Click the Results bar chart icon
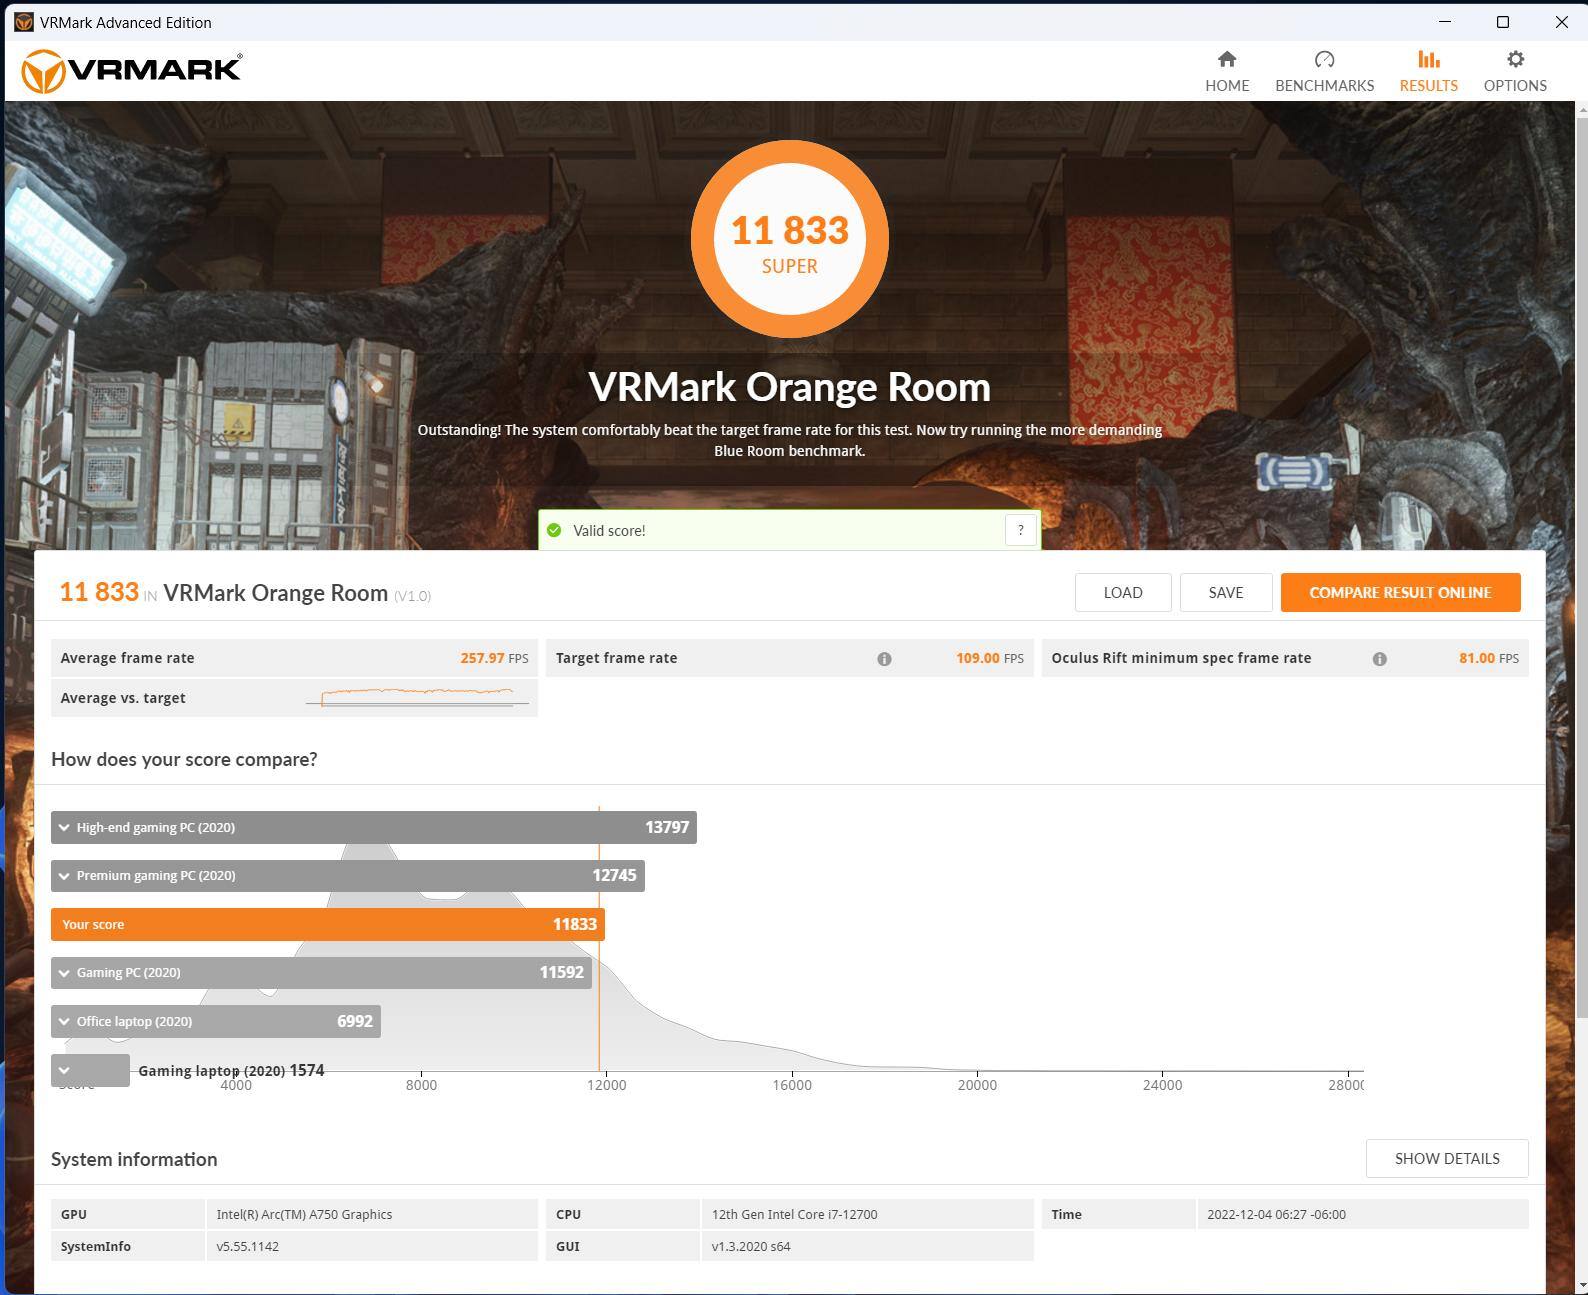Viewport: 1588px width, 1295px height. pos(1428,60)
